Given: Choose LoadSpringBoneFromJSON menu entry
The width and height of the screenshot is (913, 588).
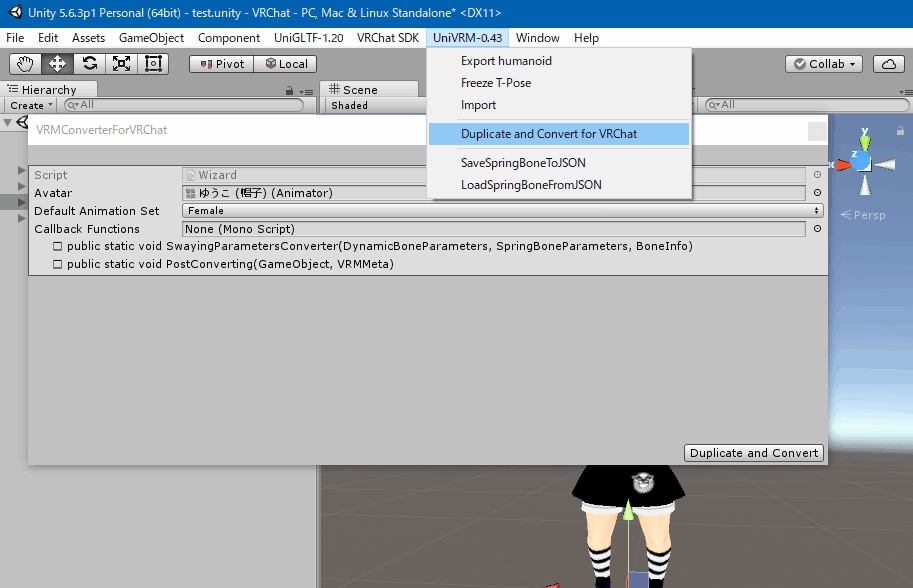Looking at the screenshot, I should coord(559,185).
